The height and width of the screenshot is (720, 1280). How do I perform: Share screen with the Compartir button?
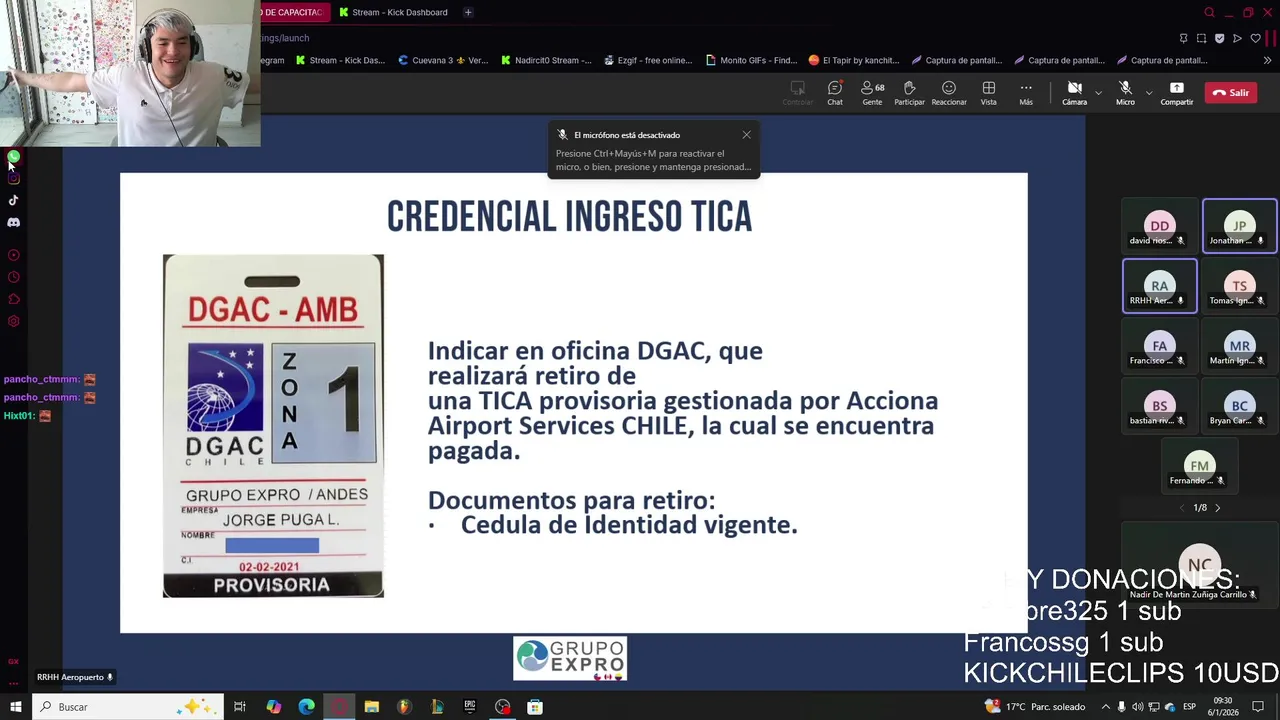(1176, 93)
